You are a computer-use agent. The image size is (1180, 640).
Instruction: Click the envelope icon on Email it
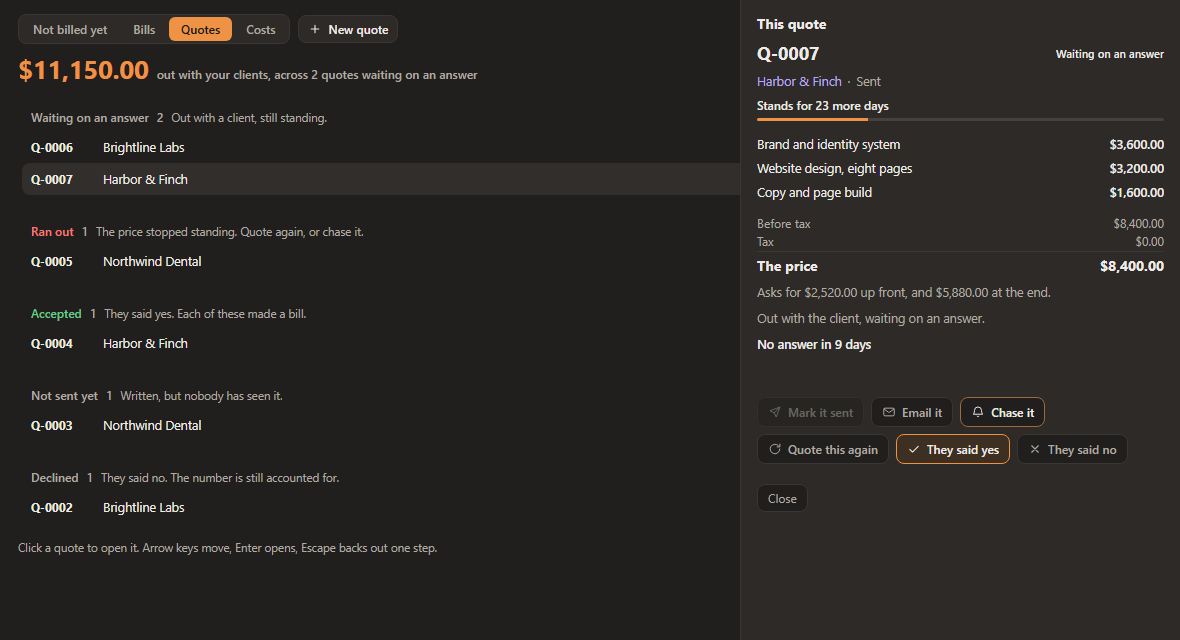[x=889, y=413]
